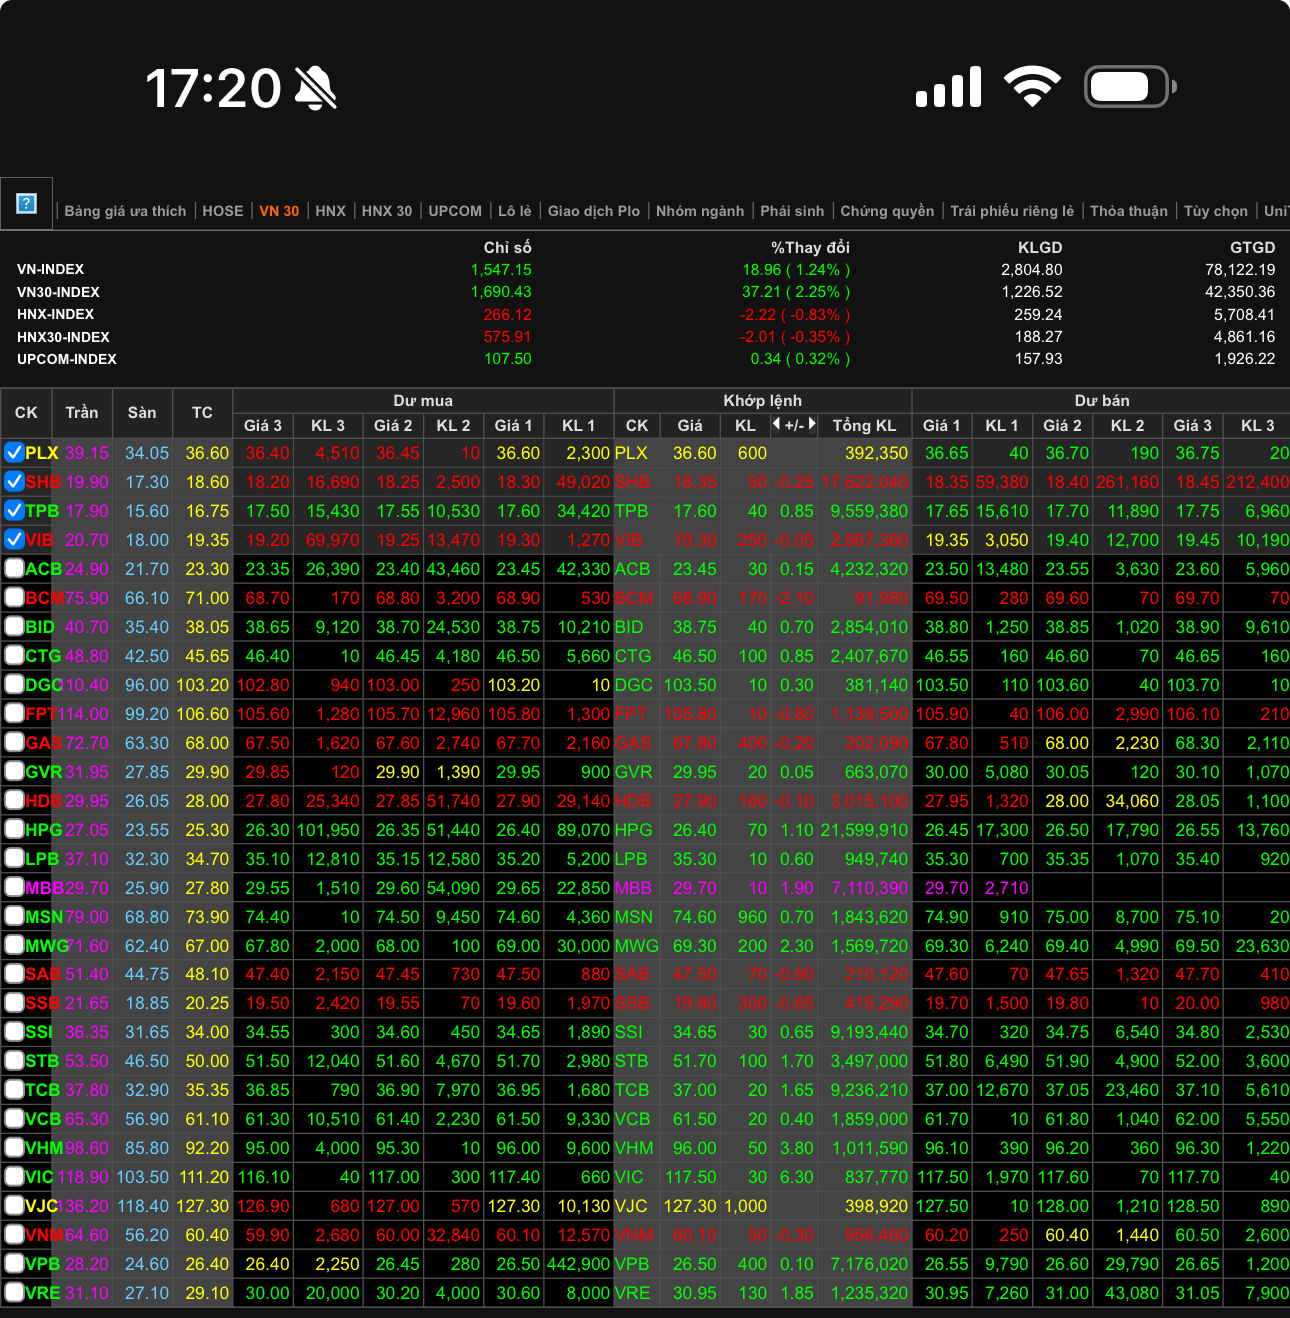Tick the MSN row checkbox
The image size is (1290, 1318).
[x=14, y=916]
